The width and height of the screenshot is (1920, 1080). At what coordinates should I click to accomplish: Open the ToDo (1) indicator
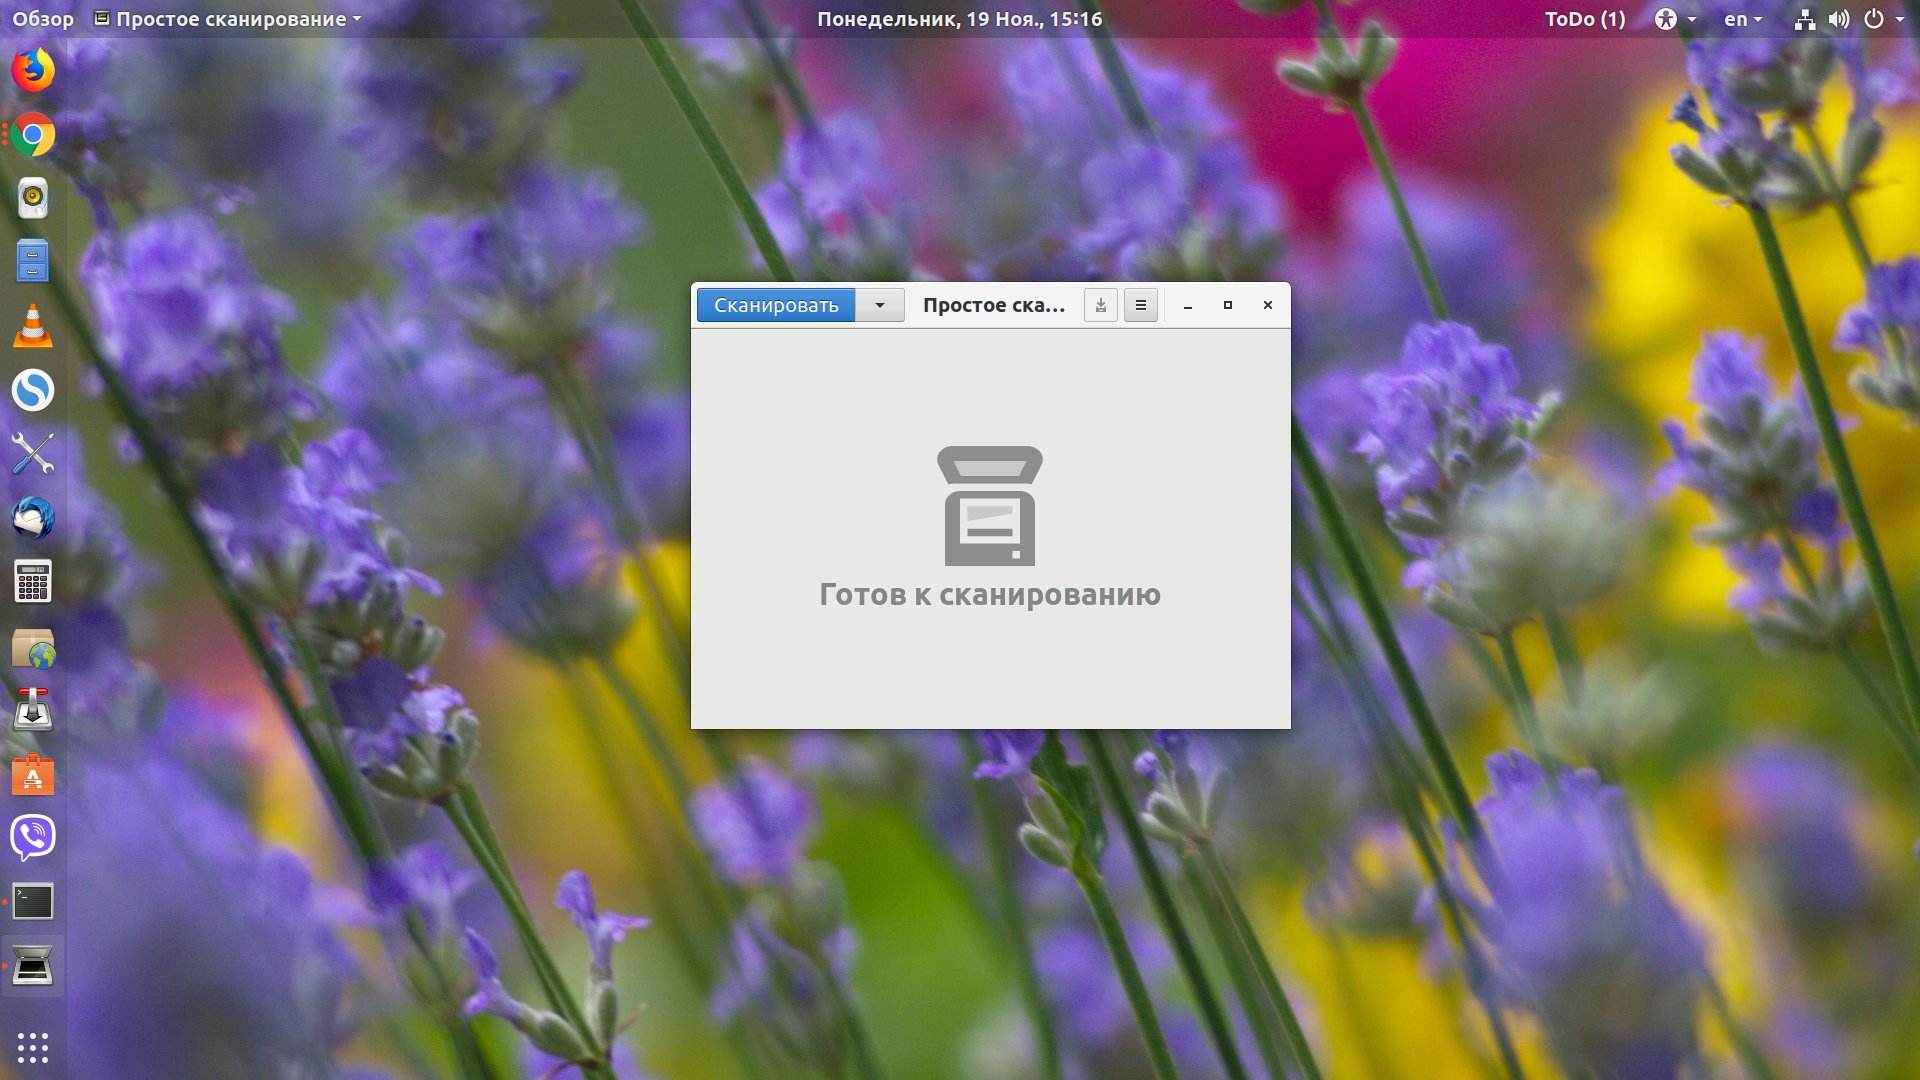1585,19
